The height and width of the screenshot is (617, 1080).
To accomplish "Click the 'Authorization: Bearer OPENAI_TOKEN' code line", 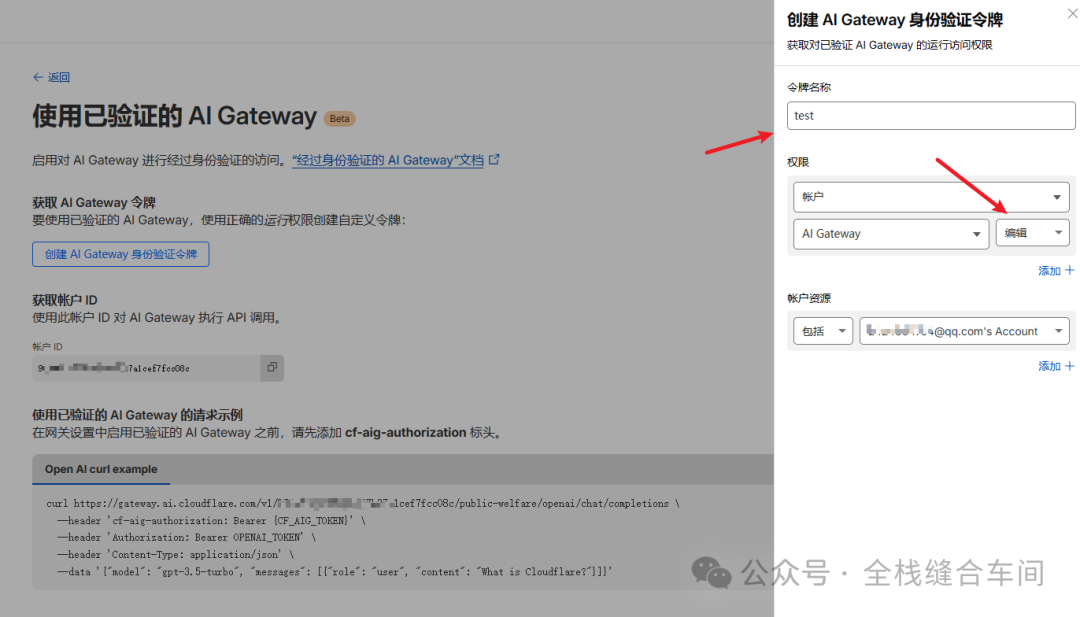I will point(187,537).
